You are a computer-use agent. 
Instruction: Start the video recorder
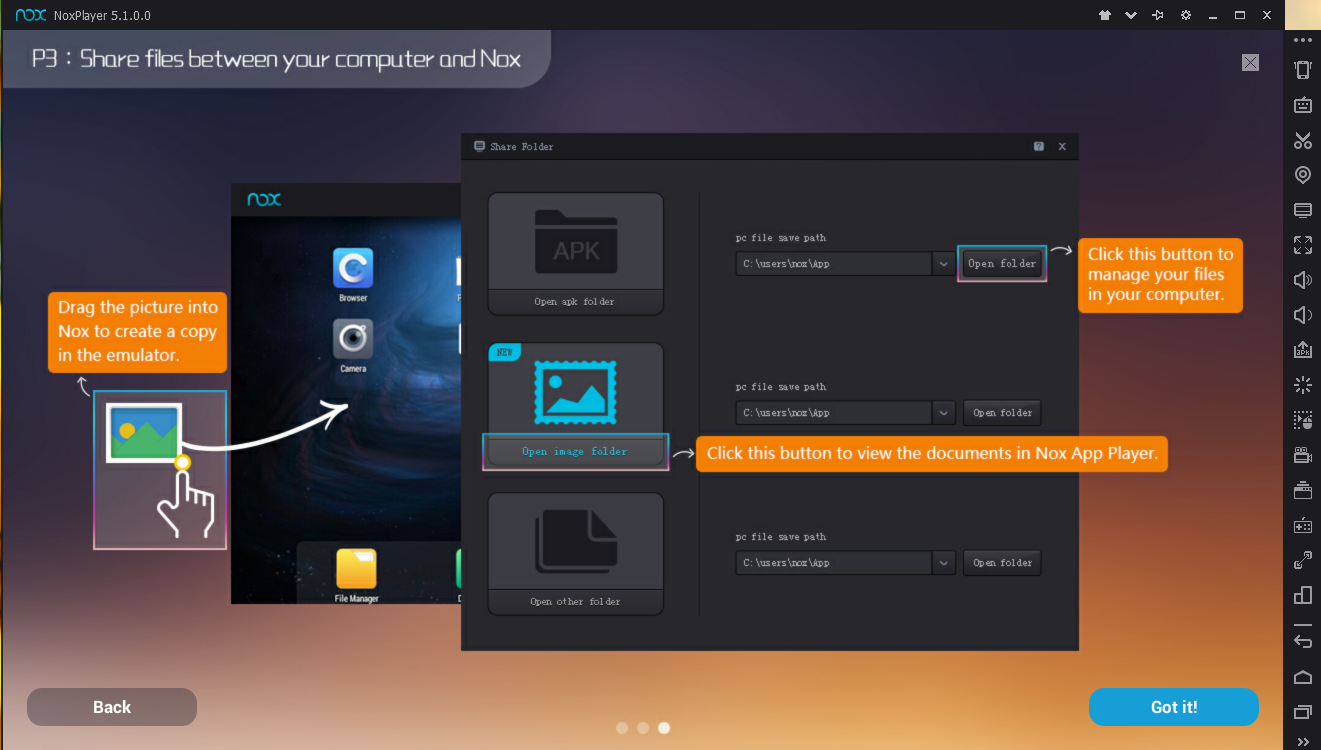(1303, 455)
